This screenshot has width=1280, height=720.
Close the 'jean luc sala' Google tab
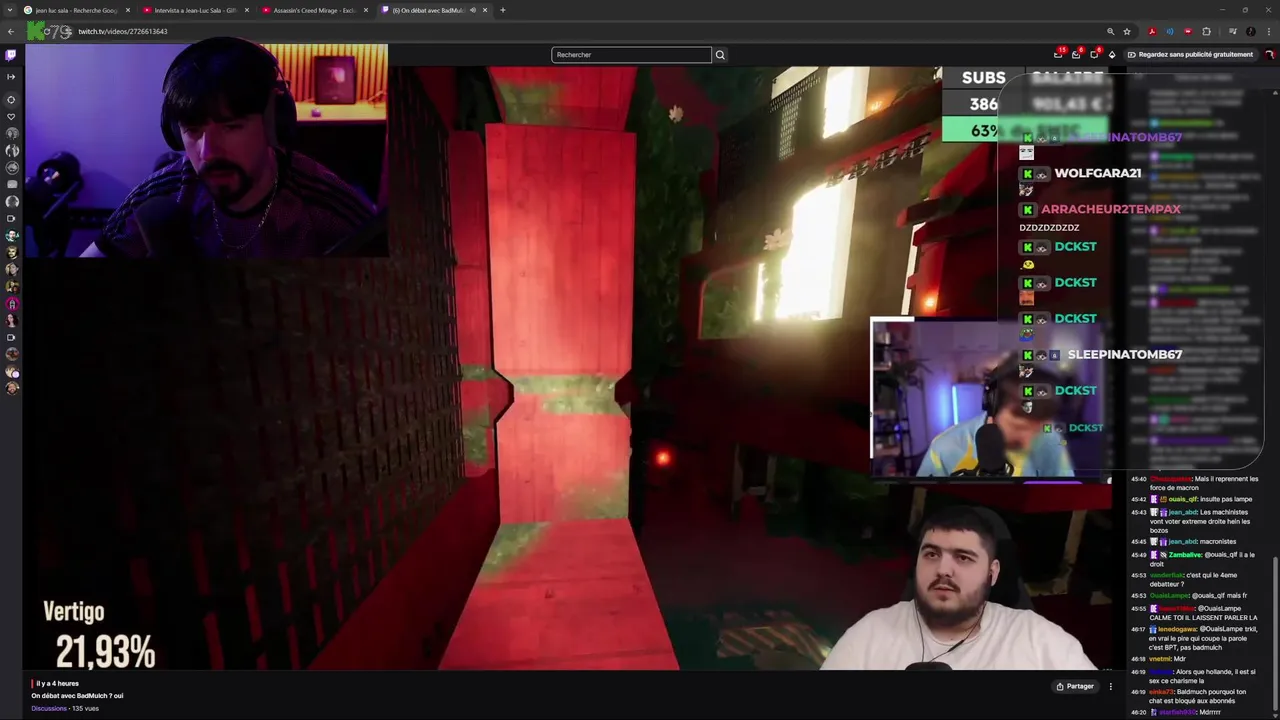pos(128,10)
